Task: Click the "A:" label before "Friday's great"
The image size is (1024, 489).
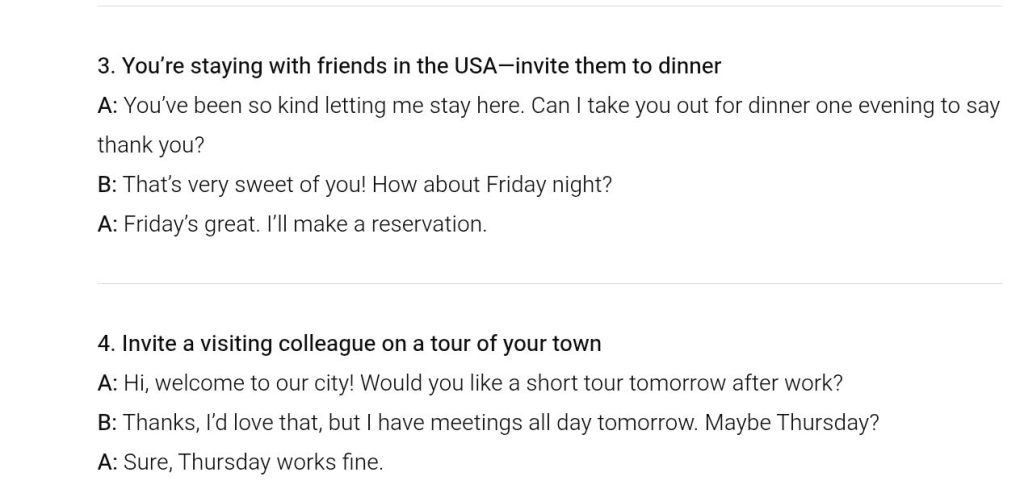Action: [x=107, y=224]
